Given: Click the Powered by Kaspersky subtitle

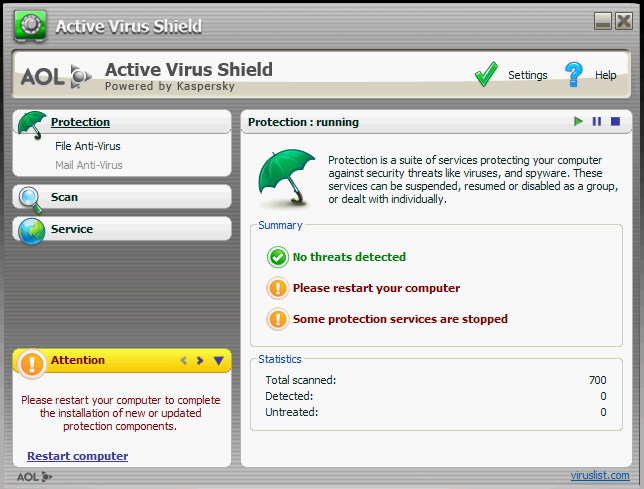Looking at the screenshot, I should pos(170,86).
